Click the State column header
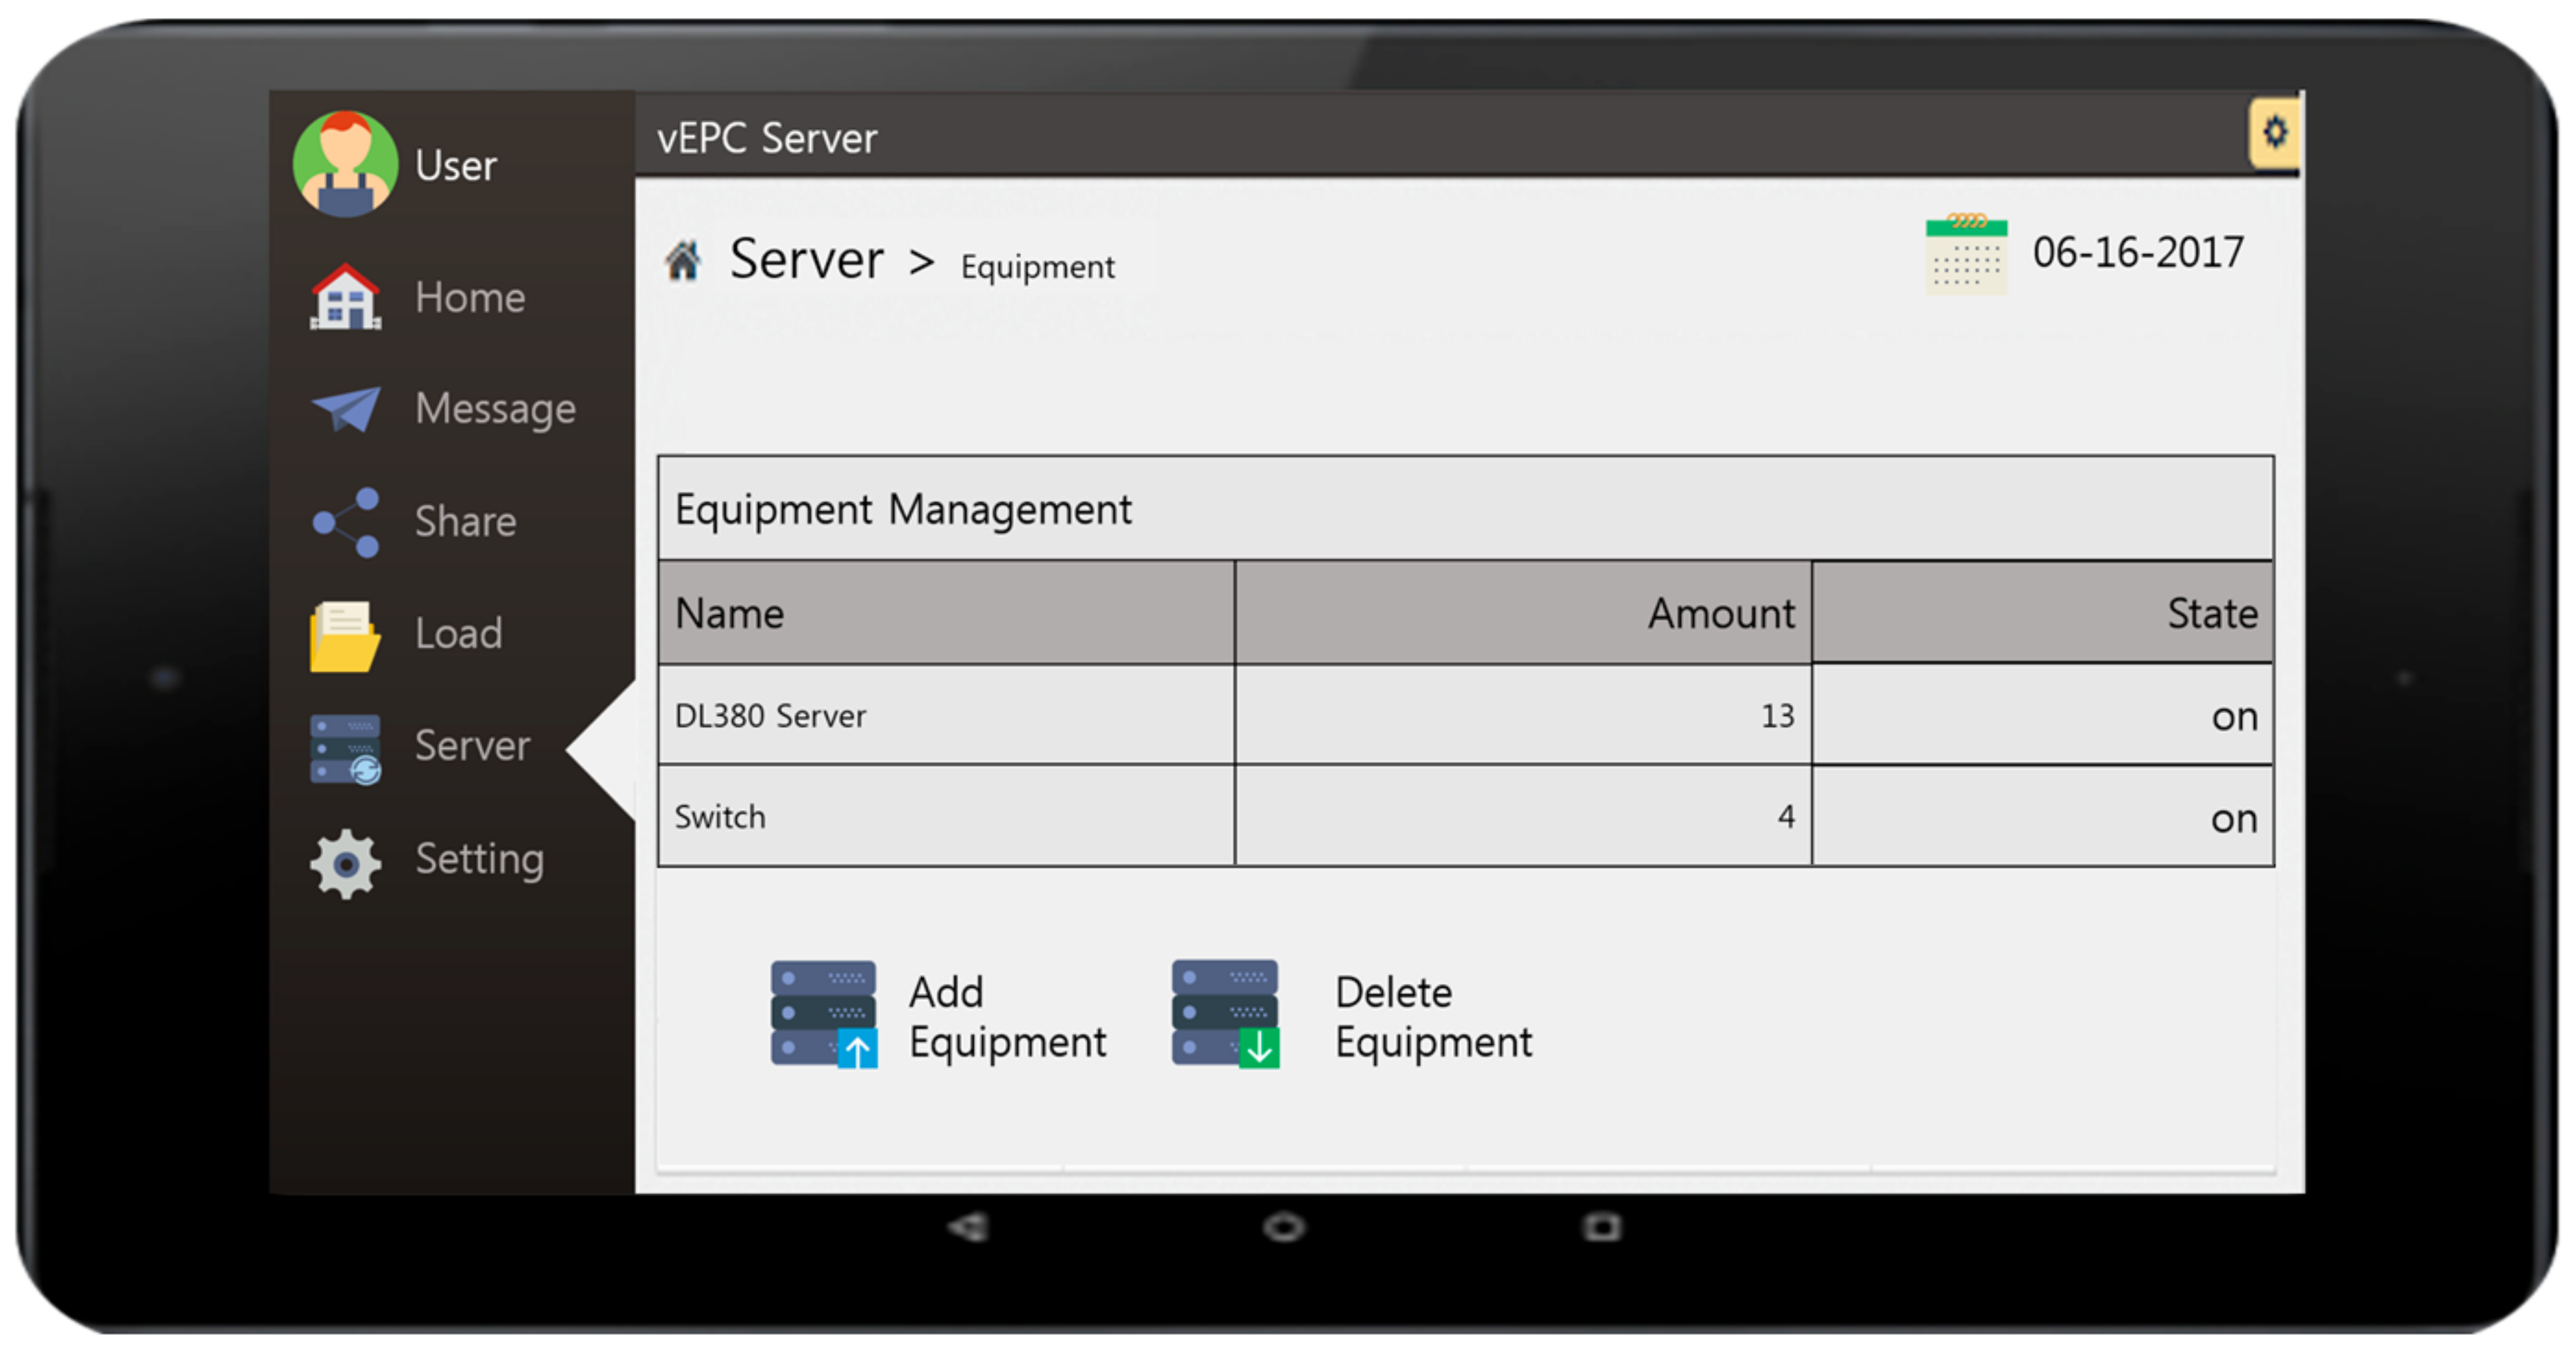The image size is (2576, 1346). [2042, 612]
